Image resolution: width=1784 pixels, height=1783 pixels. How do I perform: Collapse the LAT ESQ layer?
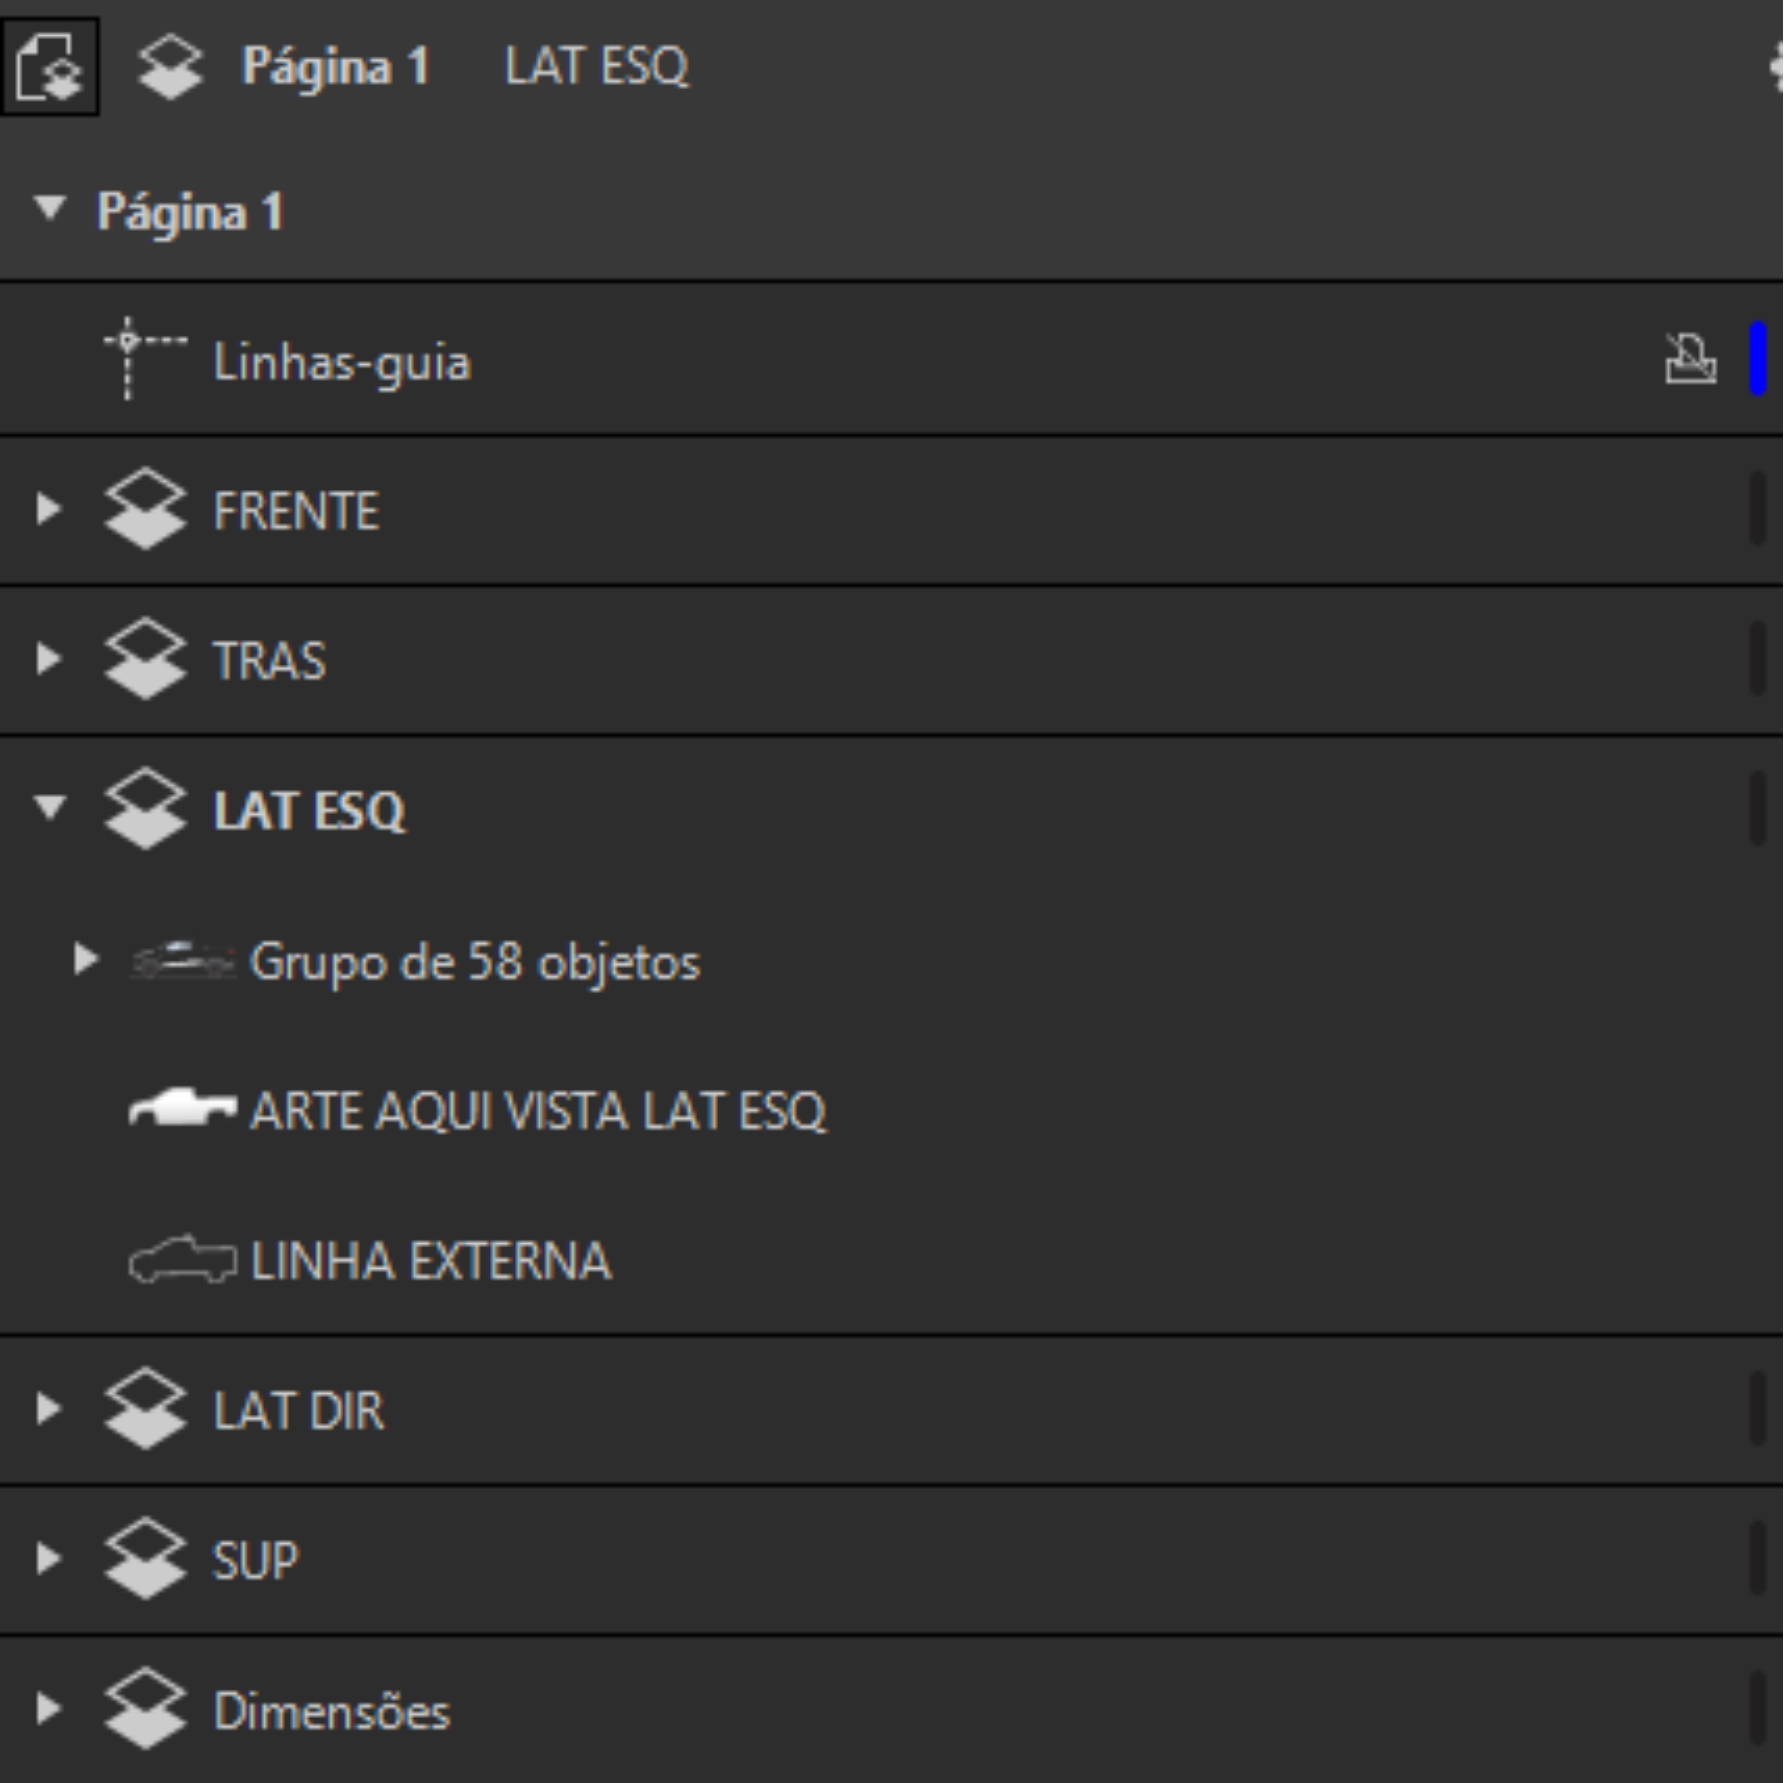pos(49,807)
